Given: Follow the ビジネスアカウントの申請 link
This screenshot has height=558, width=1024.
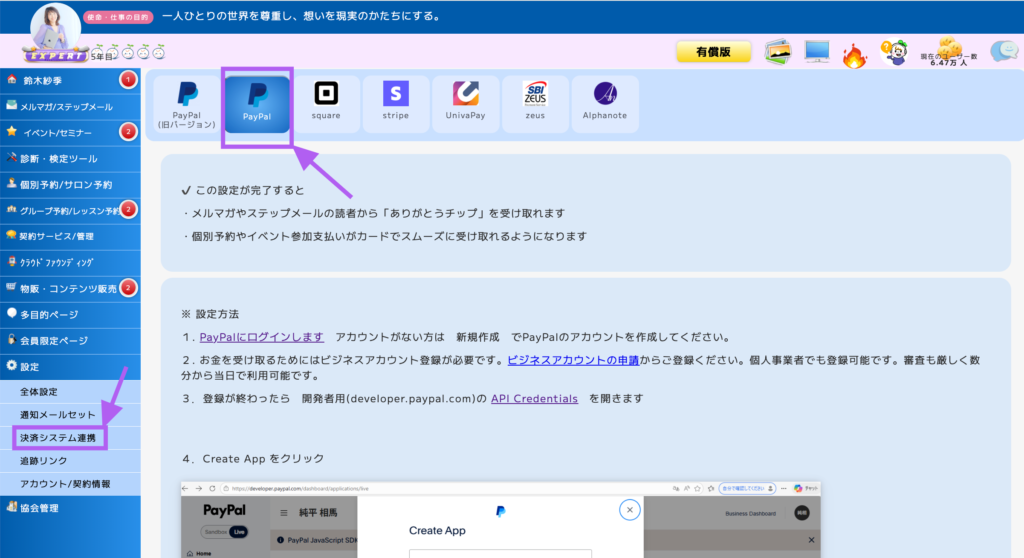Looking at the screenshot, I should [573, 359].
